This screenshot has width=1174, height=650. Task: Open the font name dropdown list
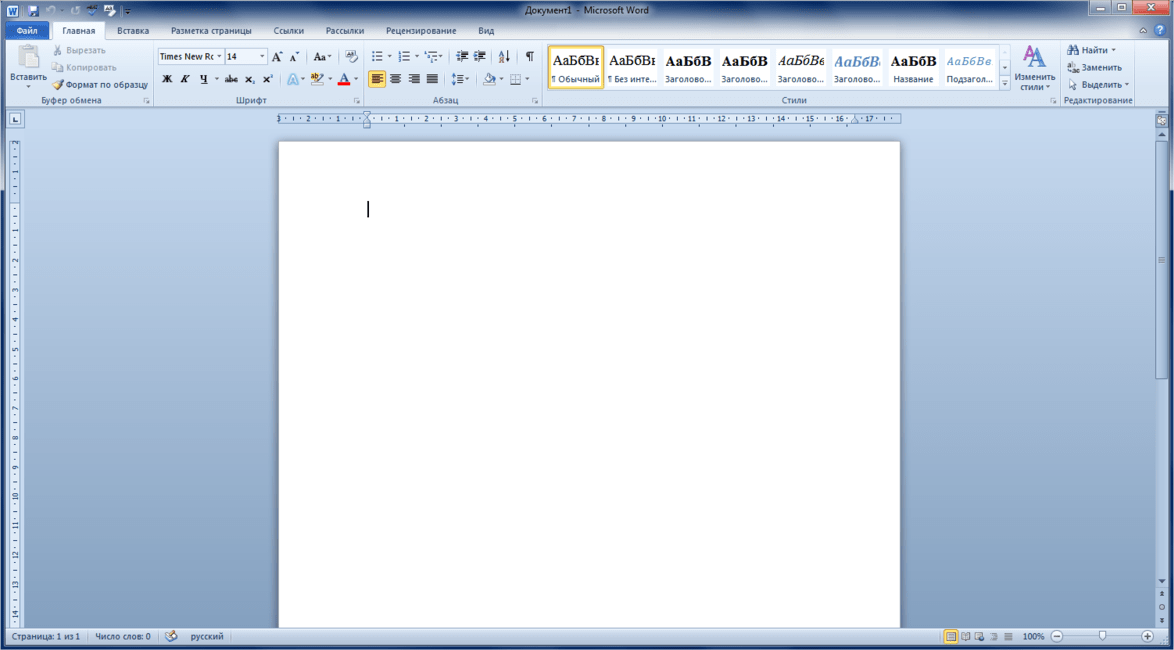tap(219, 57)
